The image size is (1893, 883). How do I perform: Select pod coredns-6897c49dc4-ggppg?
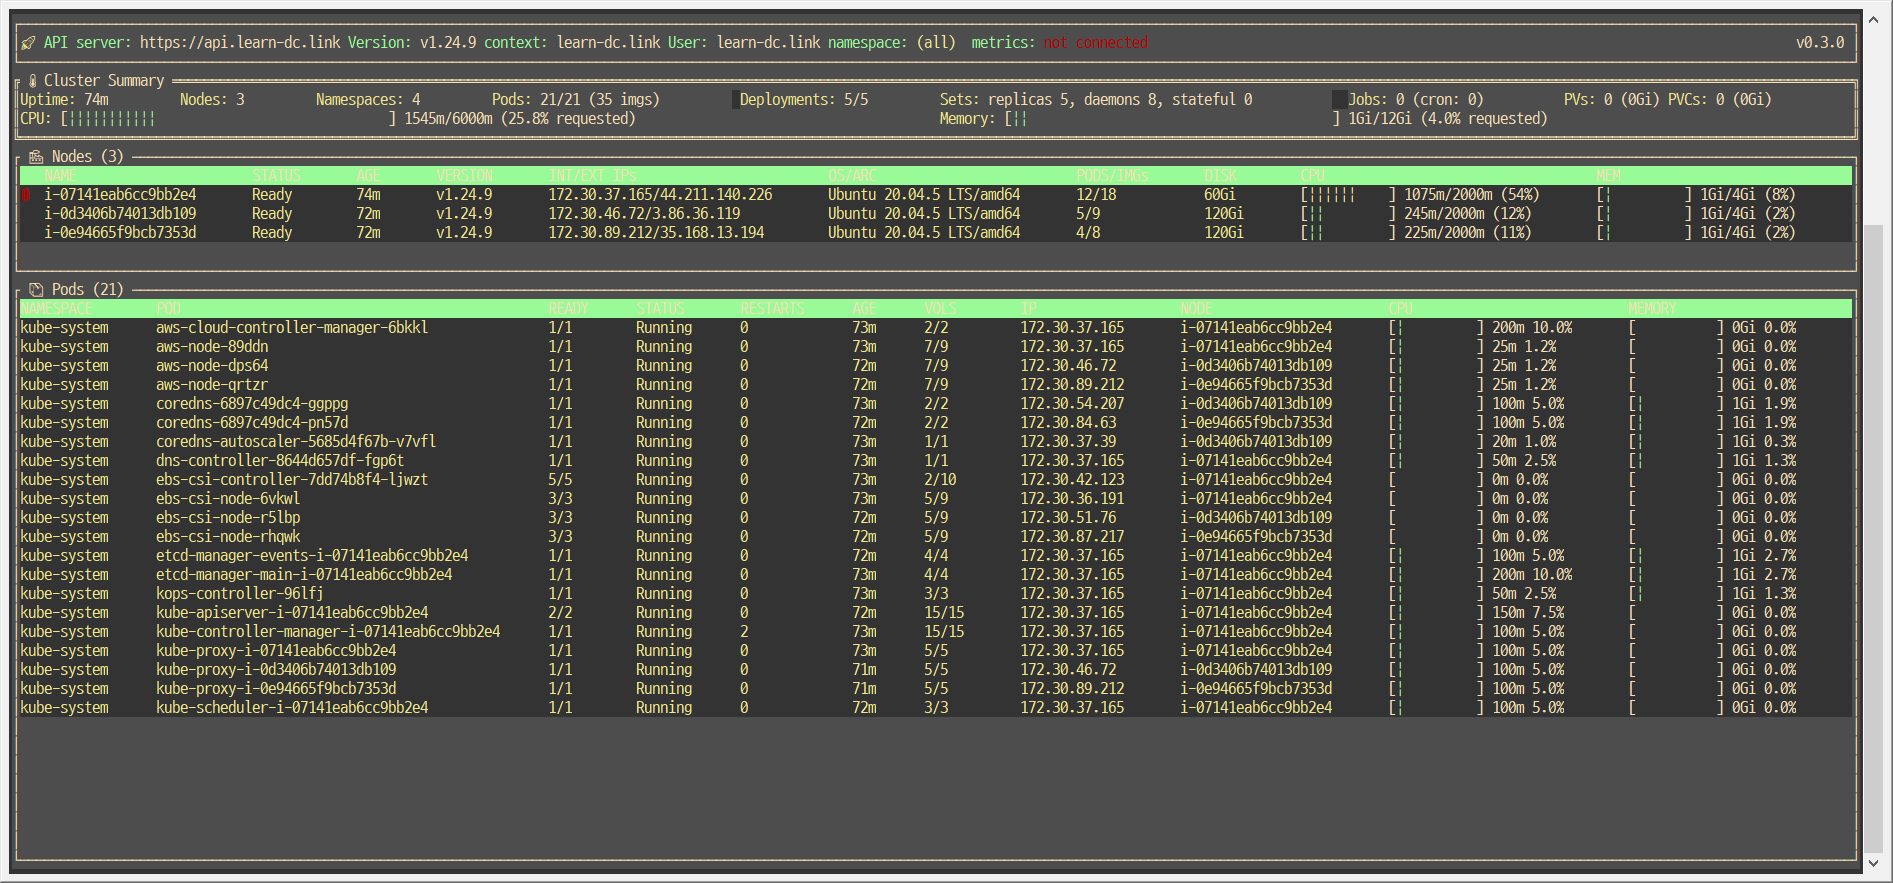936,404
